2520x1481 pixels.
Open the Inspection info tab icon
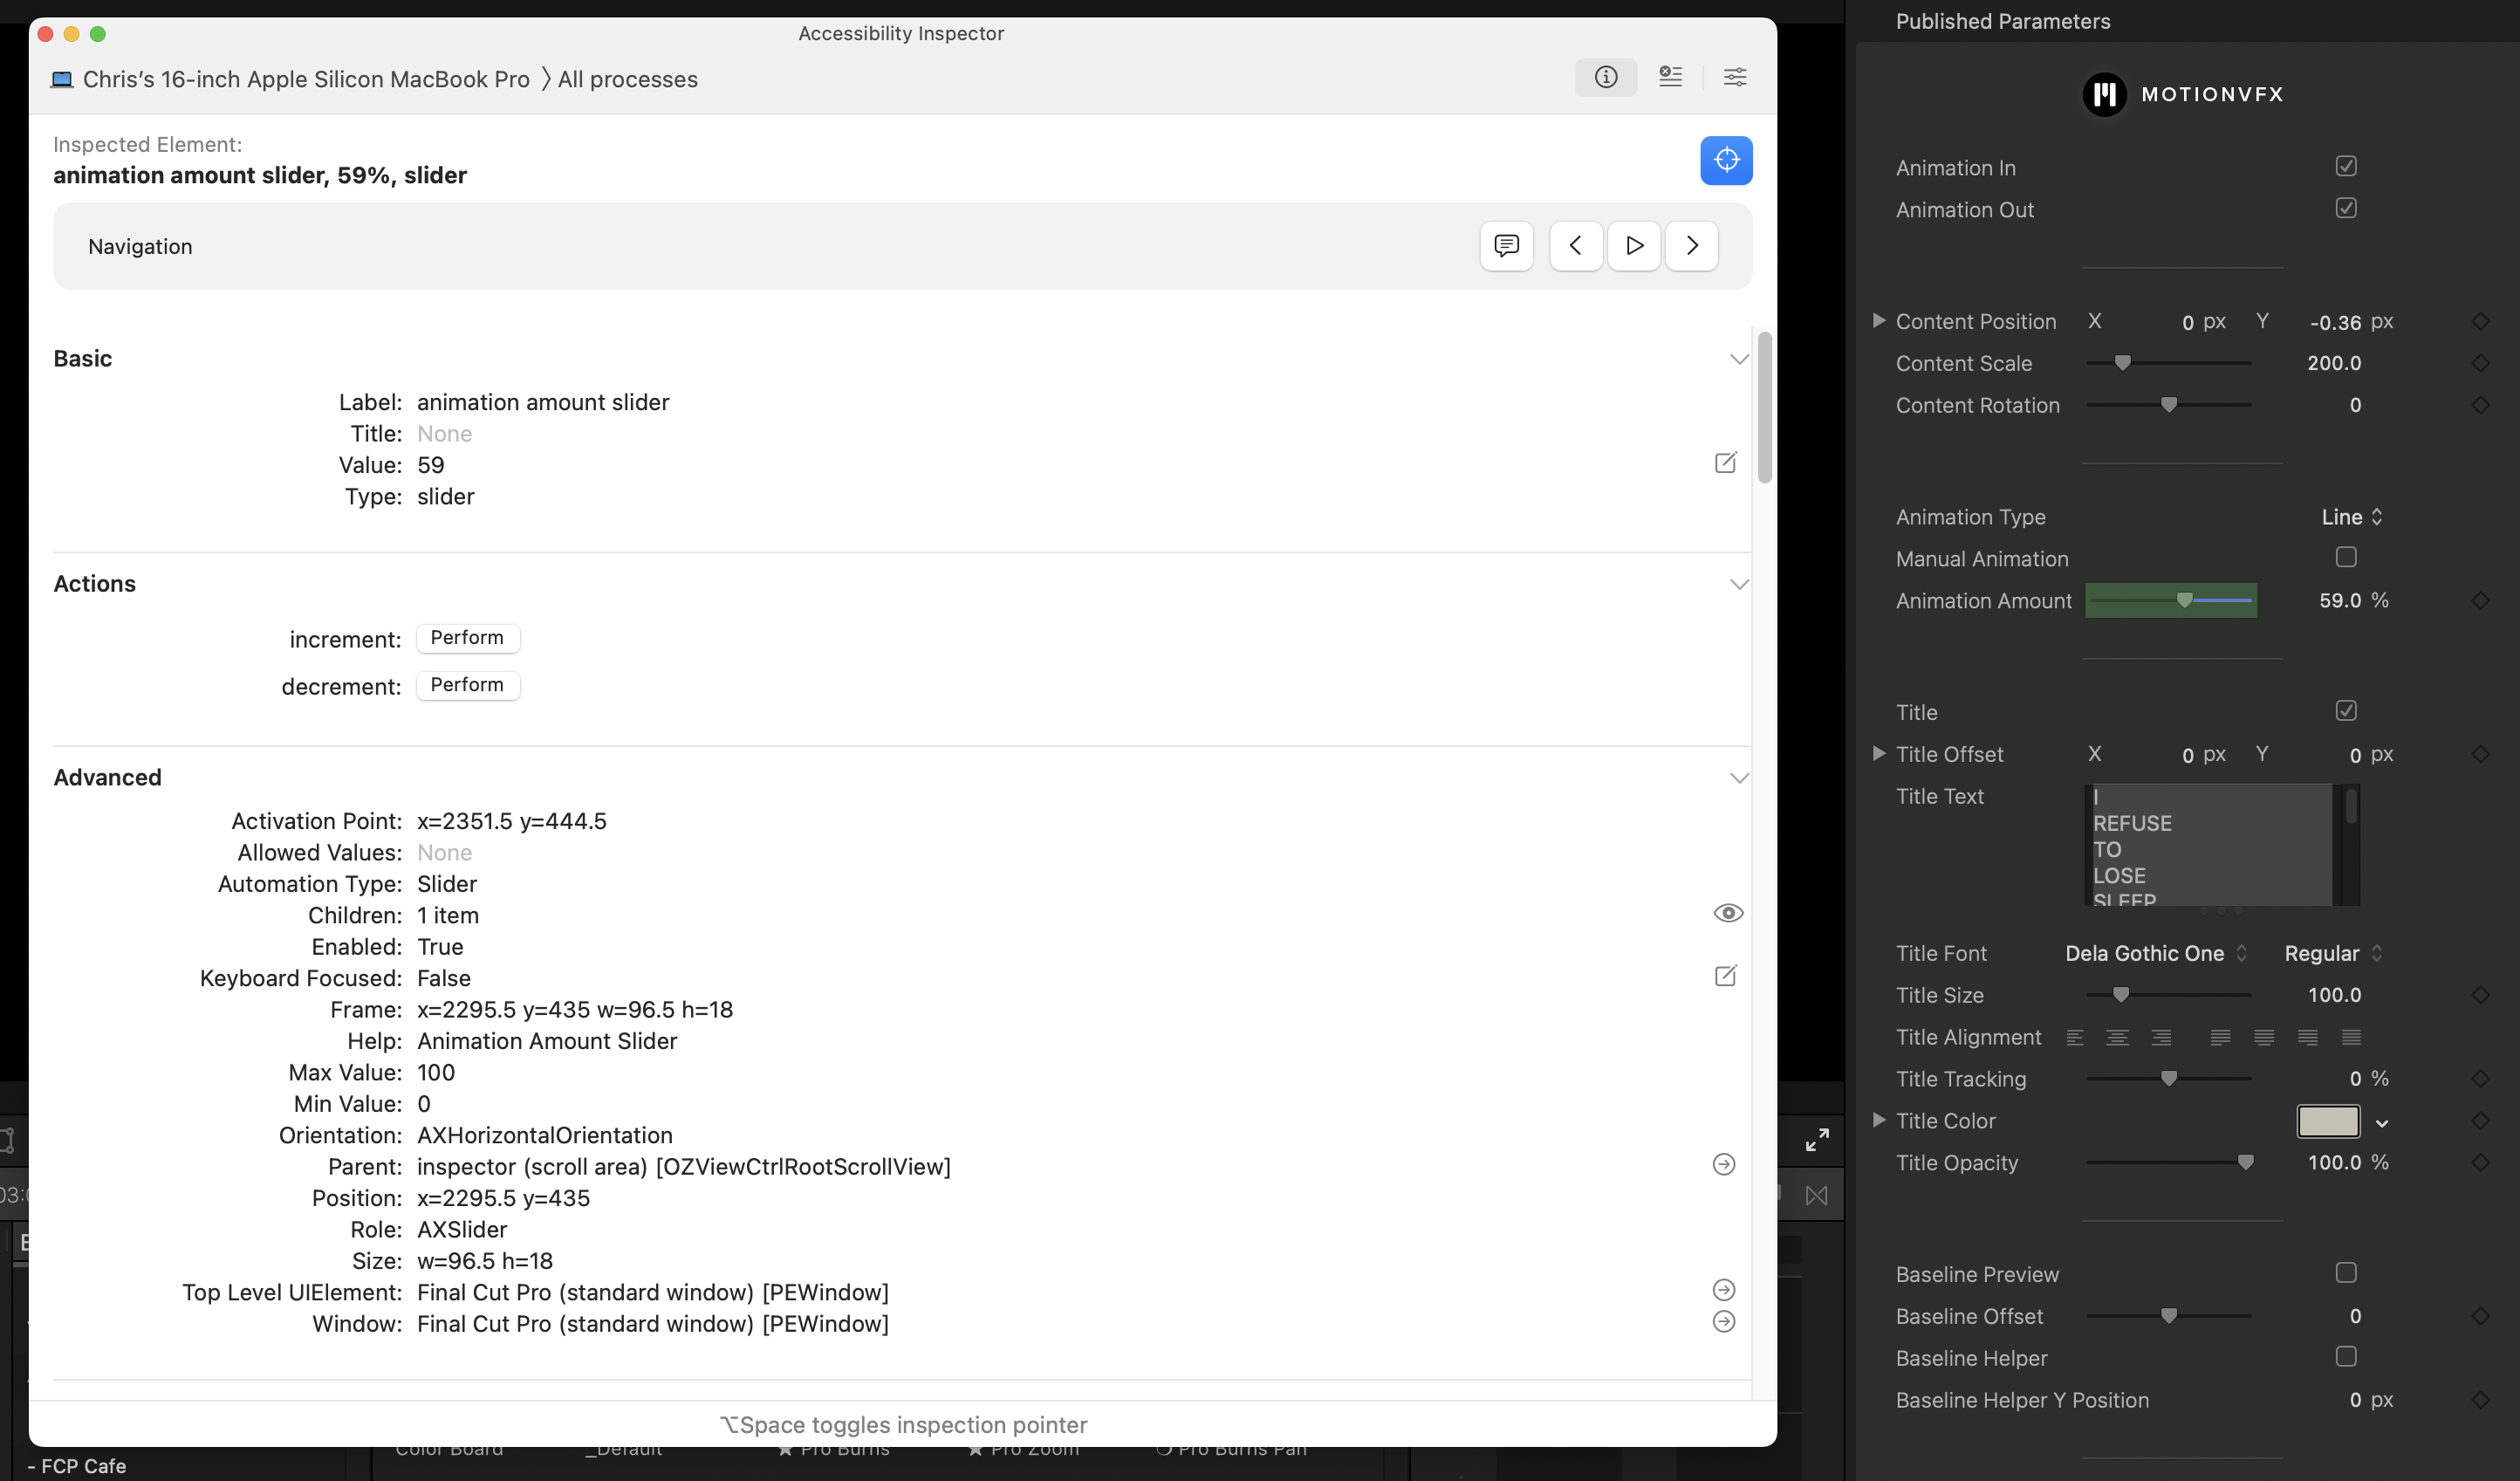pyautogui.click(x=1606, y=77)
